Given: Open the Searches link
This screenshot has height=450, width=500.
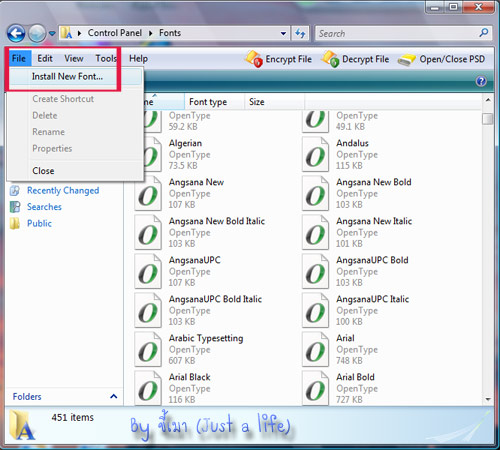Looking at the screenshot, I should 44,207.
